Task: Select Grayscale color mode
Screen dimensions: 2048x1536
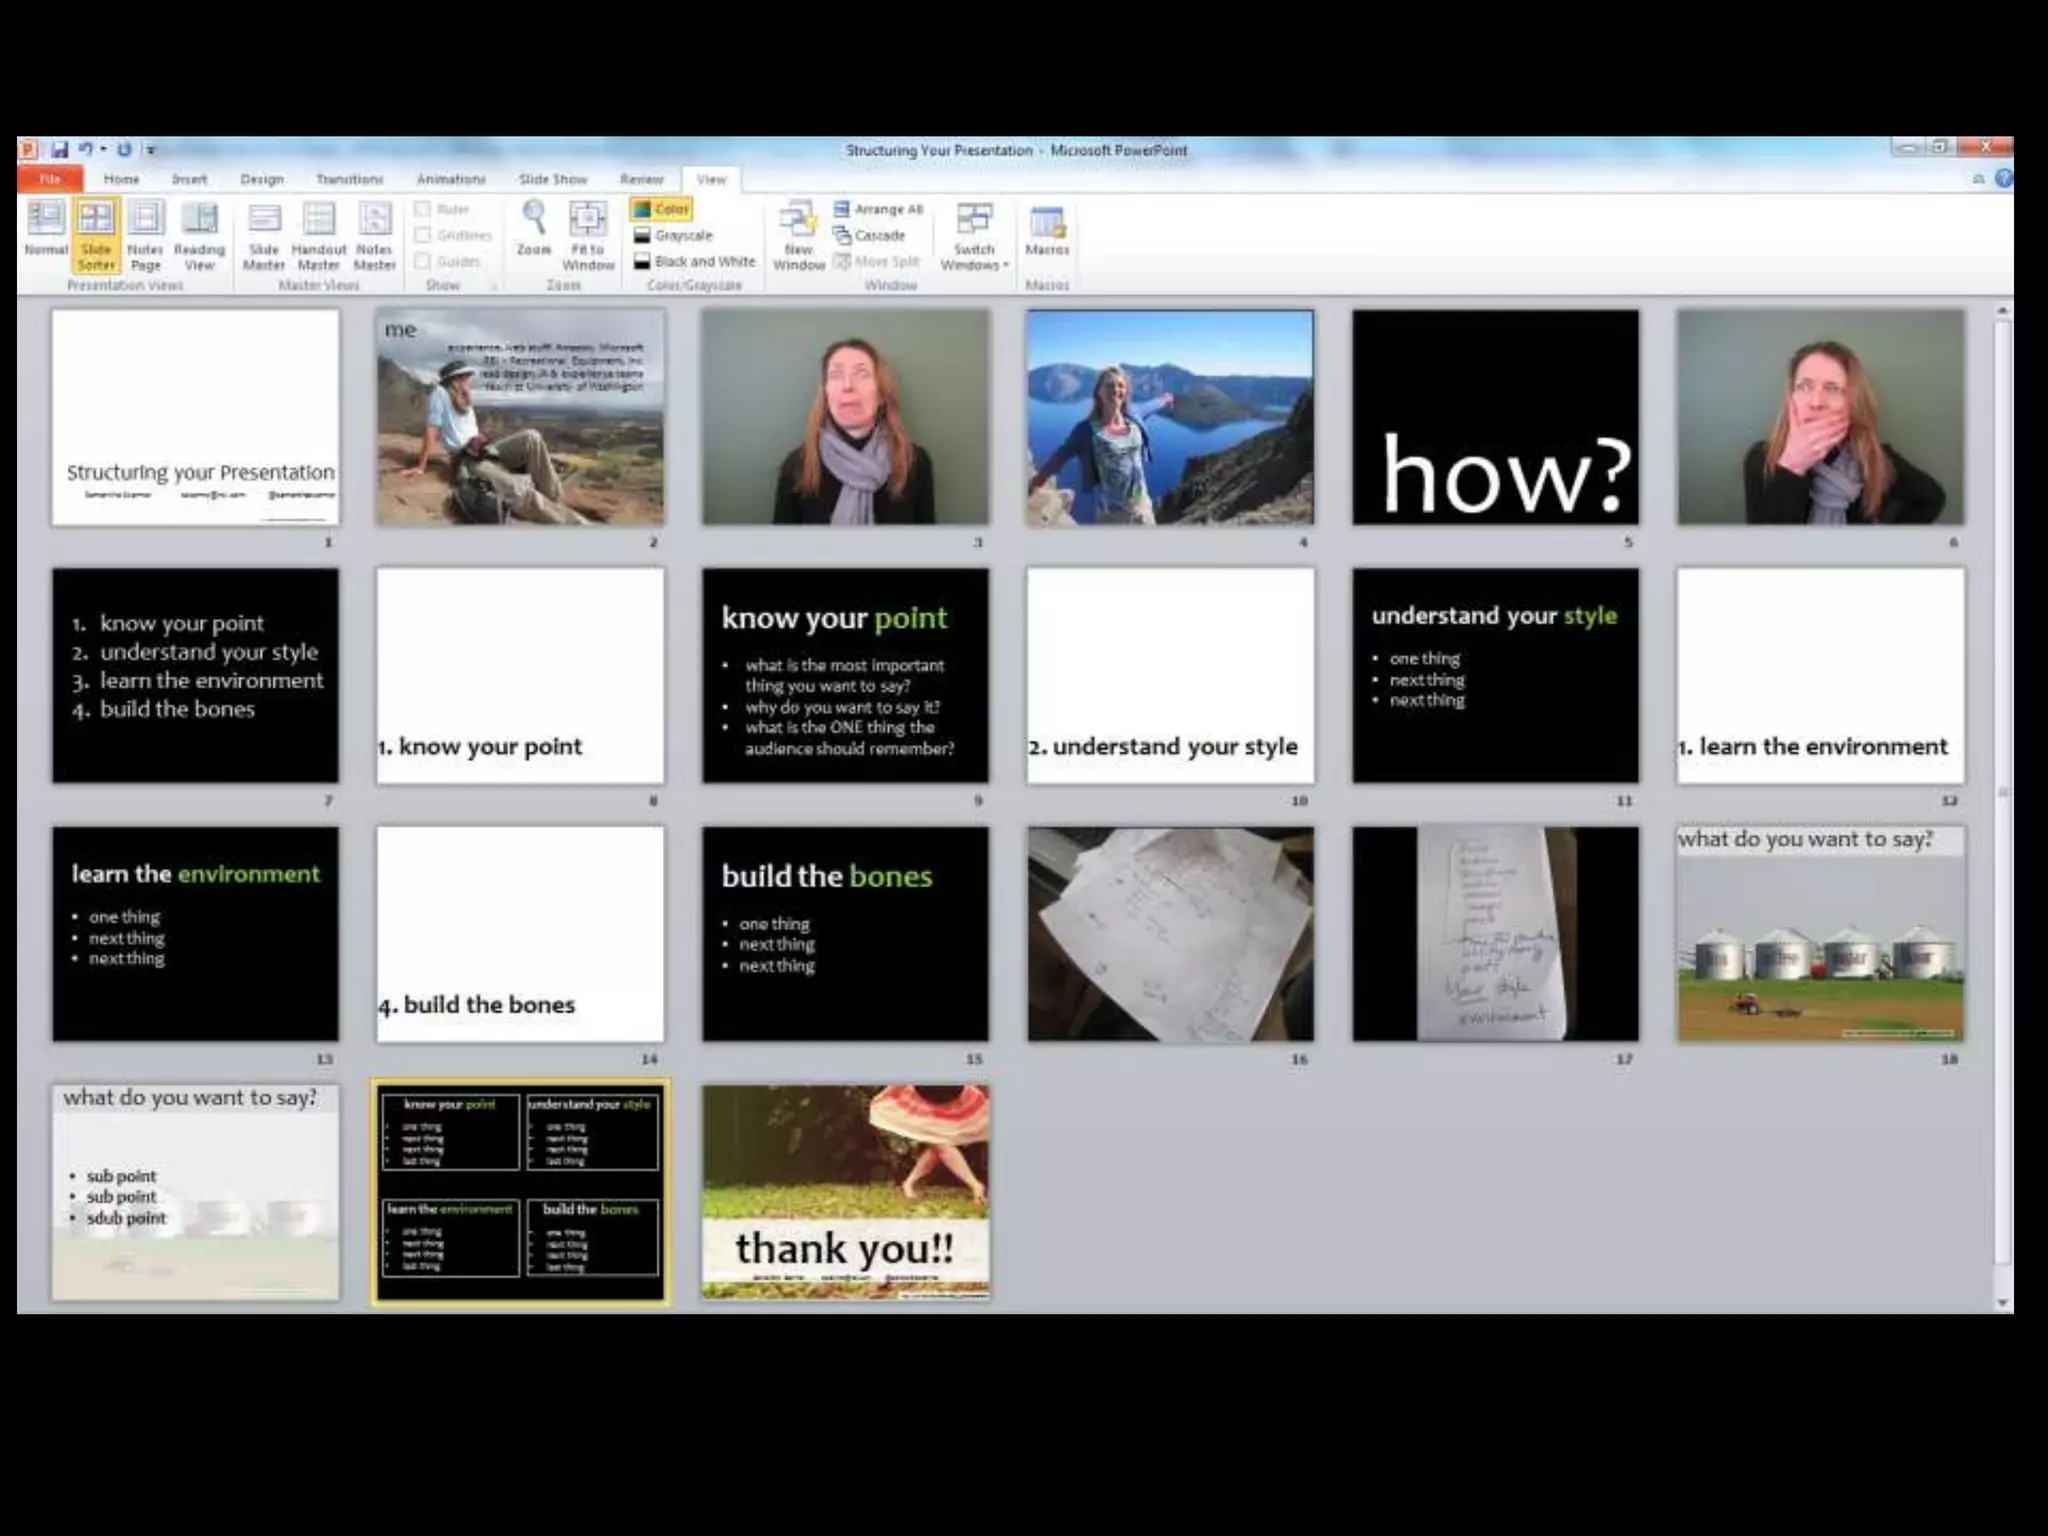Action: [x=673, y=235]
